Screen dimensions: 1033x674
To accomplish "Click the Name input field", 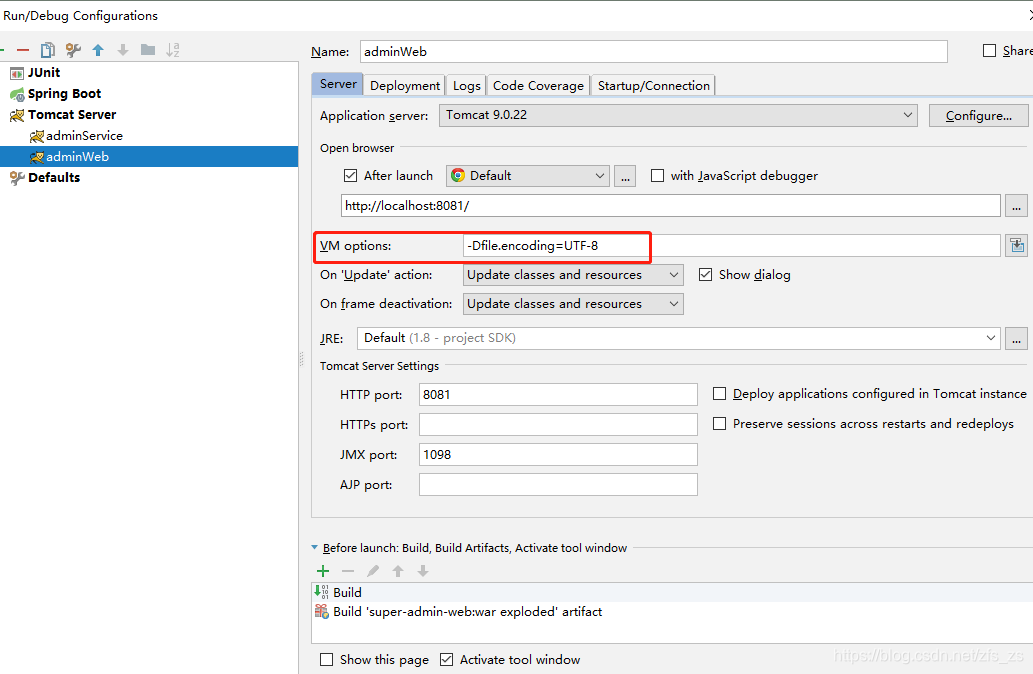I will pyautogui.click(x=654, y=51).
